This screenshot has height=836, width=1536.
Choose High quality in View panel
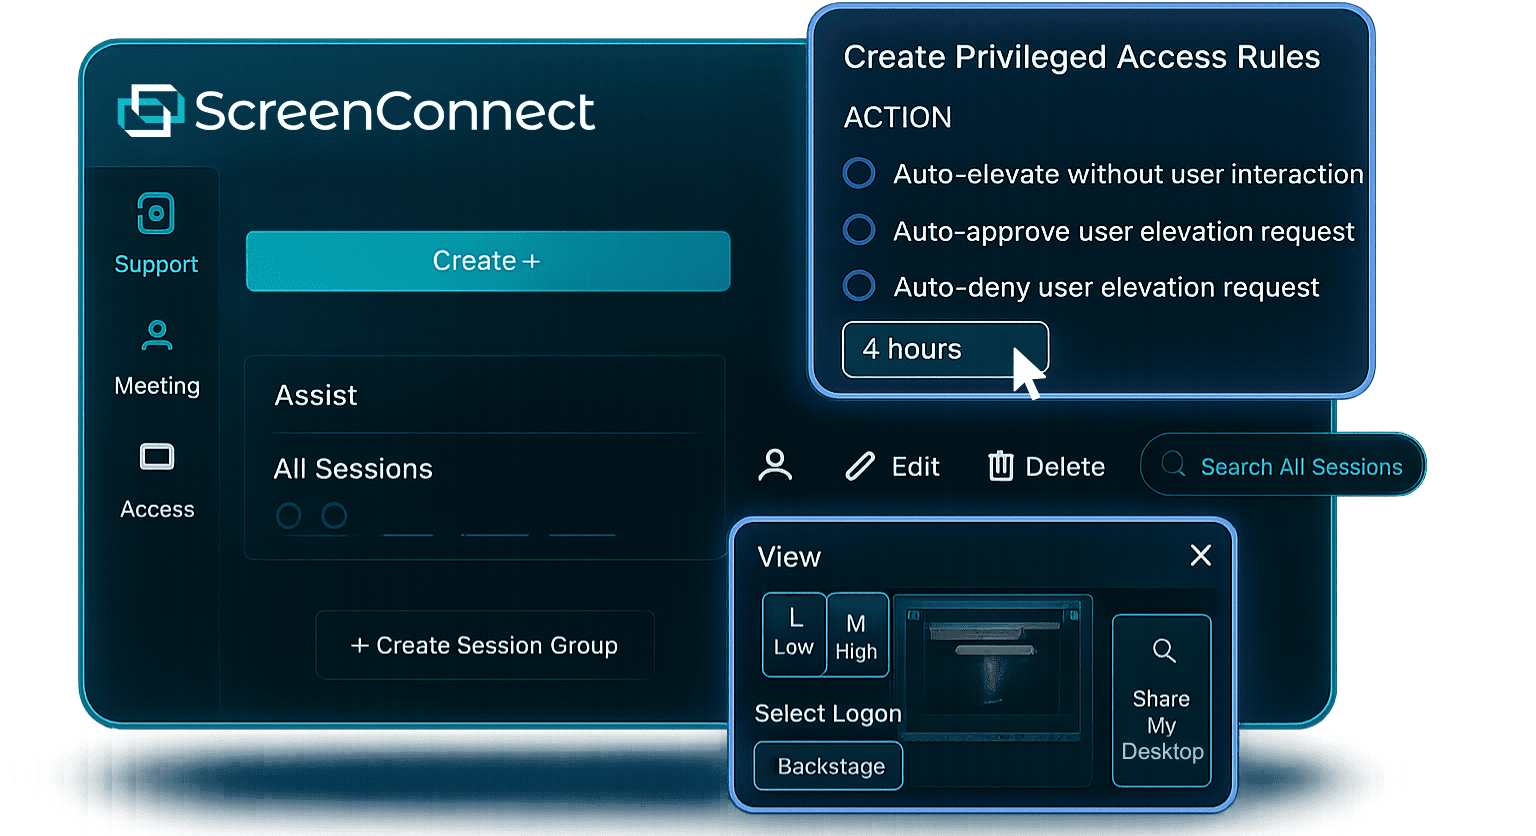pos(857,636)
